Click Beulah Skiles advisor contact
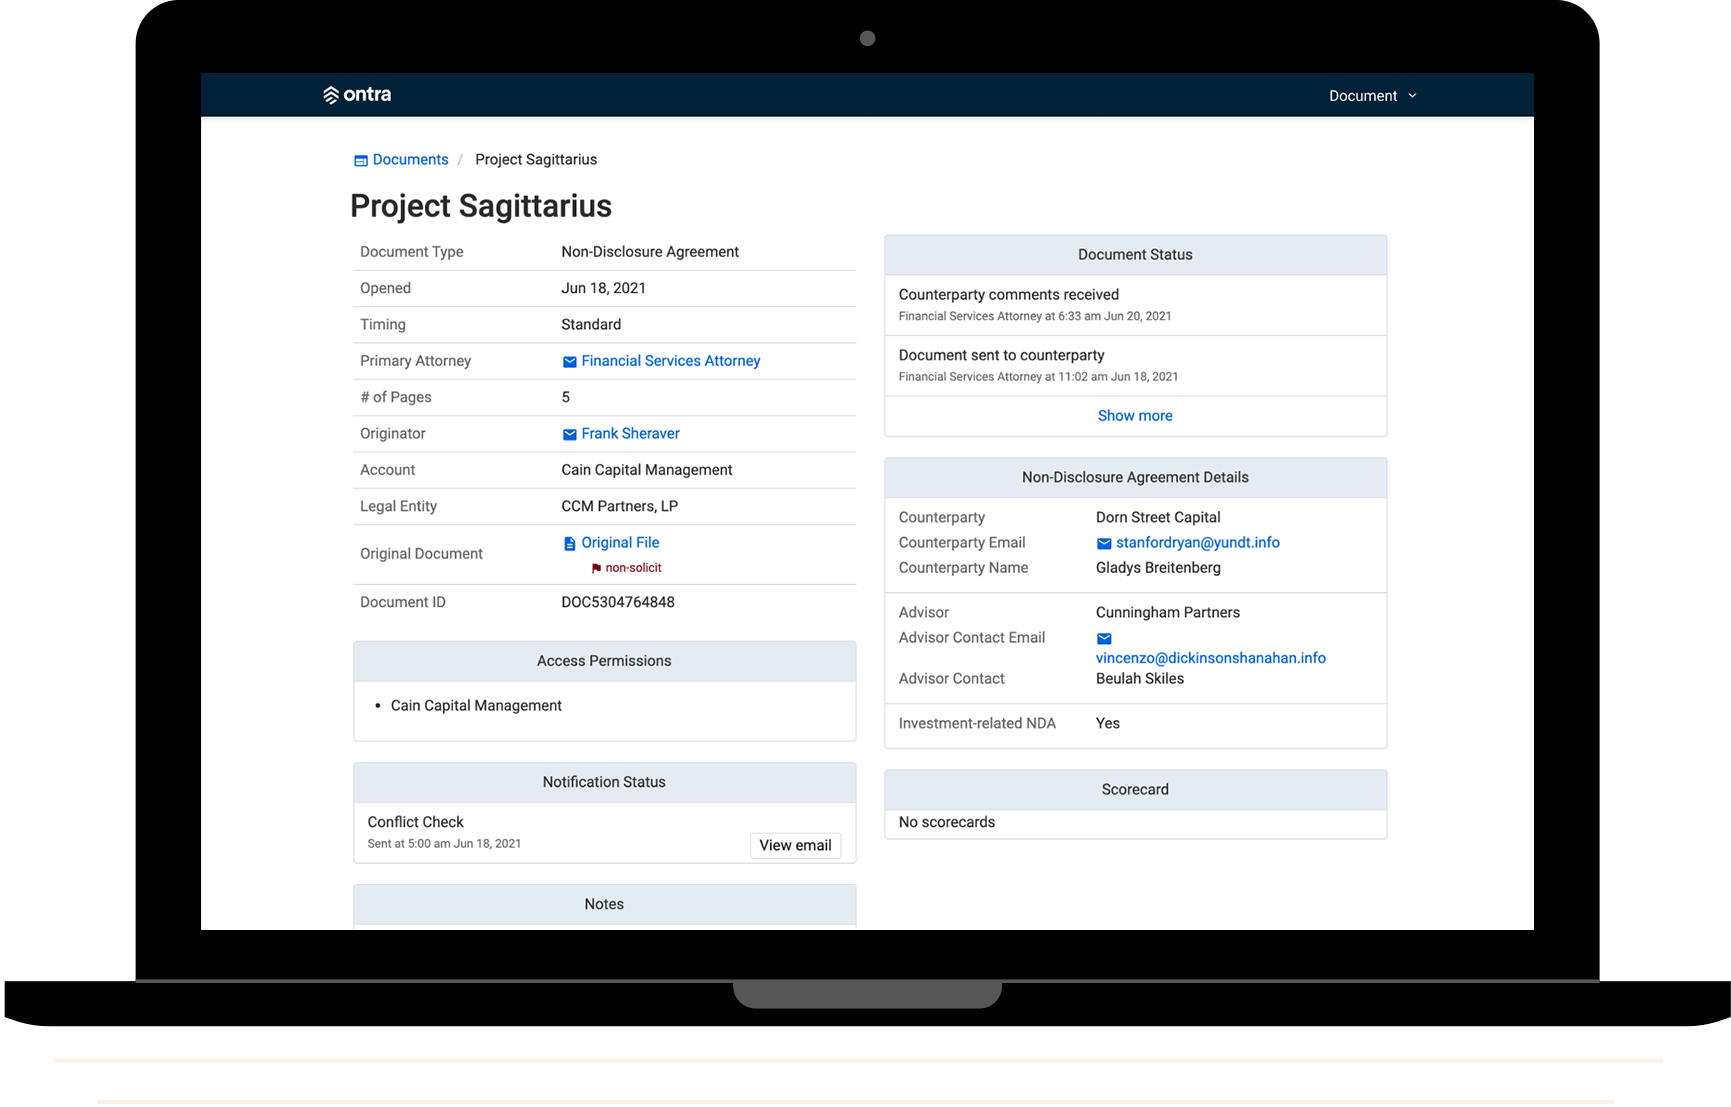This screenshot has width=1731, height=1107. click(x=1139, y=679)
